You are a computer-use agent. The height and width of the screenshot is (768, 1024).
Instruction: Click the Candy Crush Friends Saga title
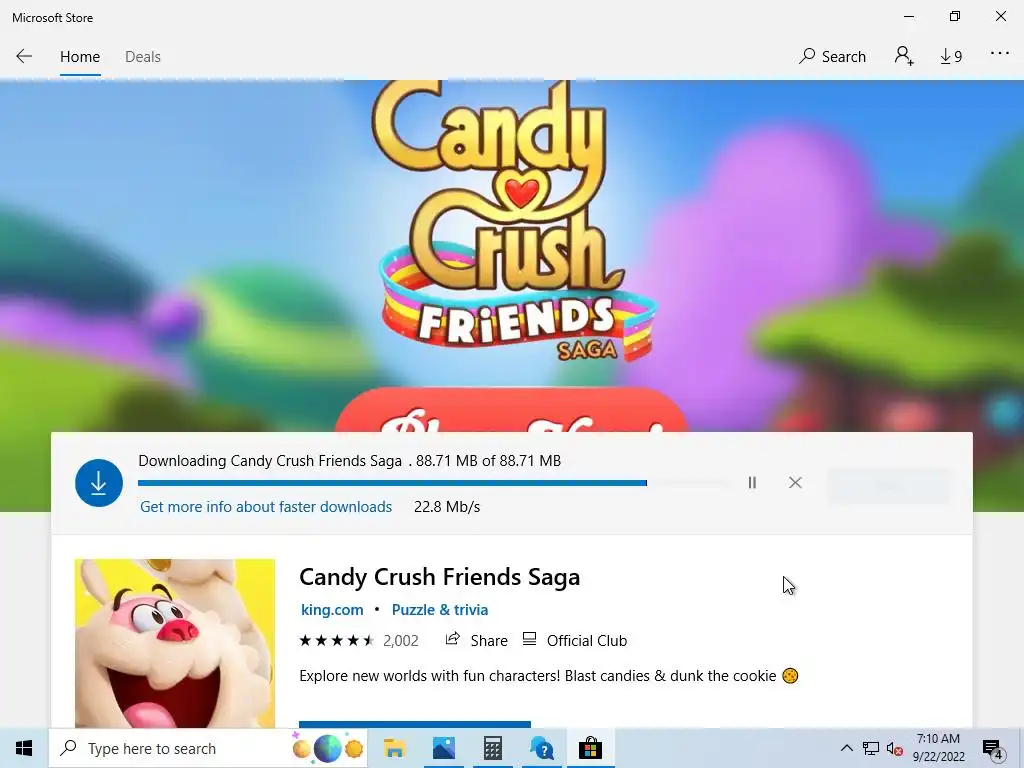coord(440,577)
